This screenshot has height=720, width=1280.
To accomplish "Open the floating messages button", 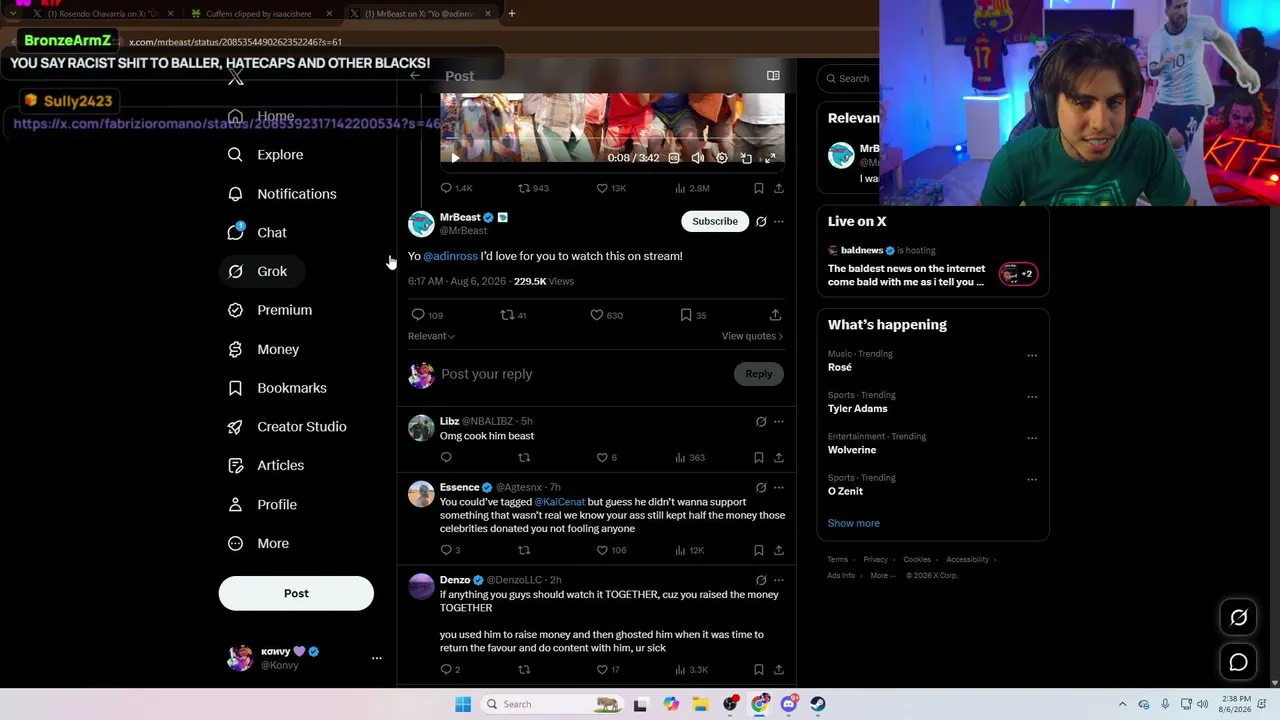I will point(1238,662).
